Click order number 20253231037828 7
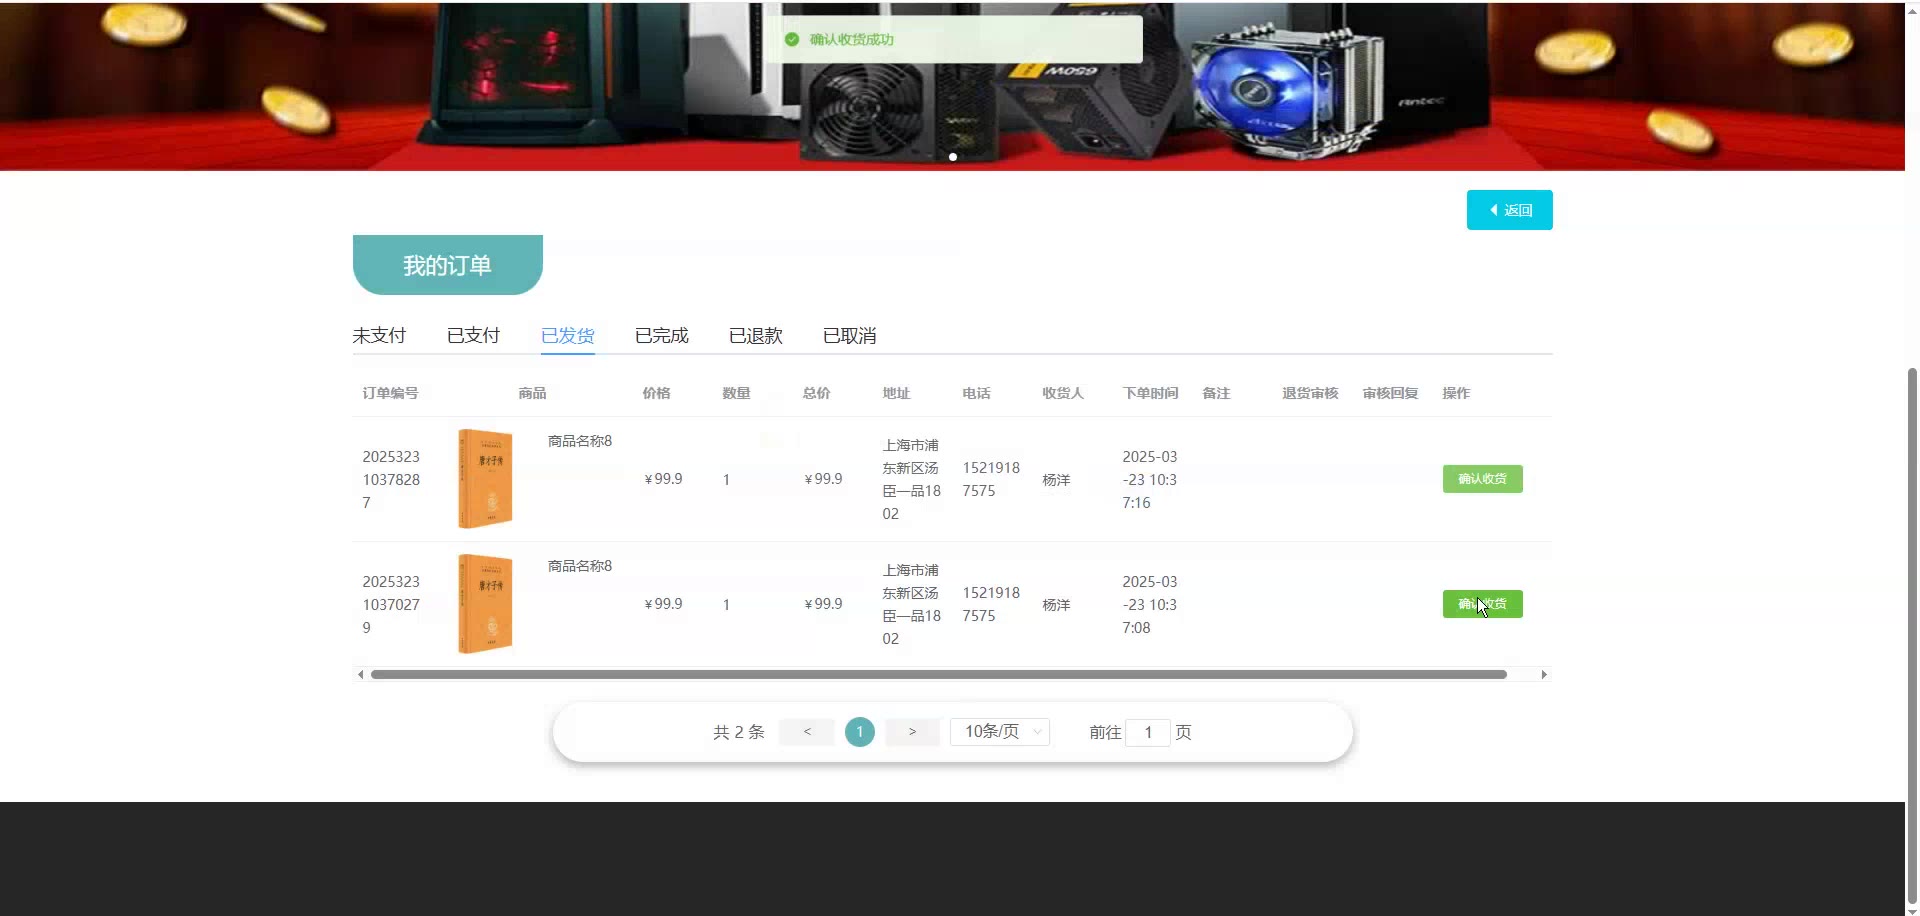 pos(391,480)
